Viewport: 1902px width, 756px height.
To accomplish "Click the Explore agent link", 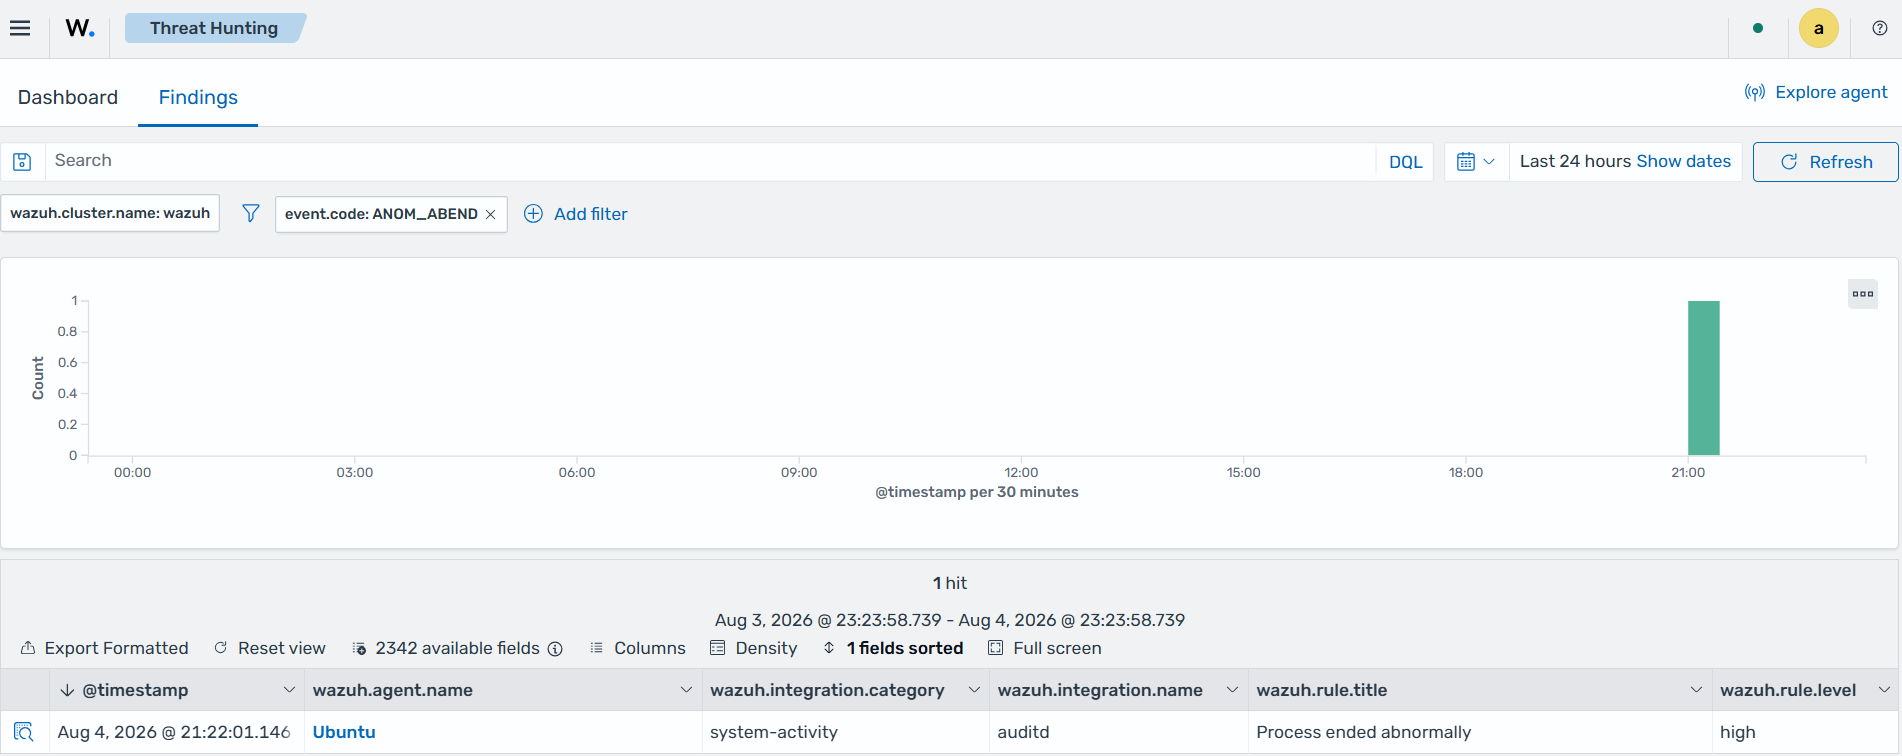I will pos(1816,92).
